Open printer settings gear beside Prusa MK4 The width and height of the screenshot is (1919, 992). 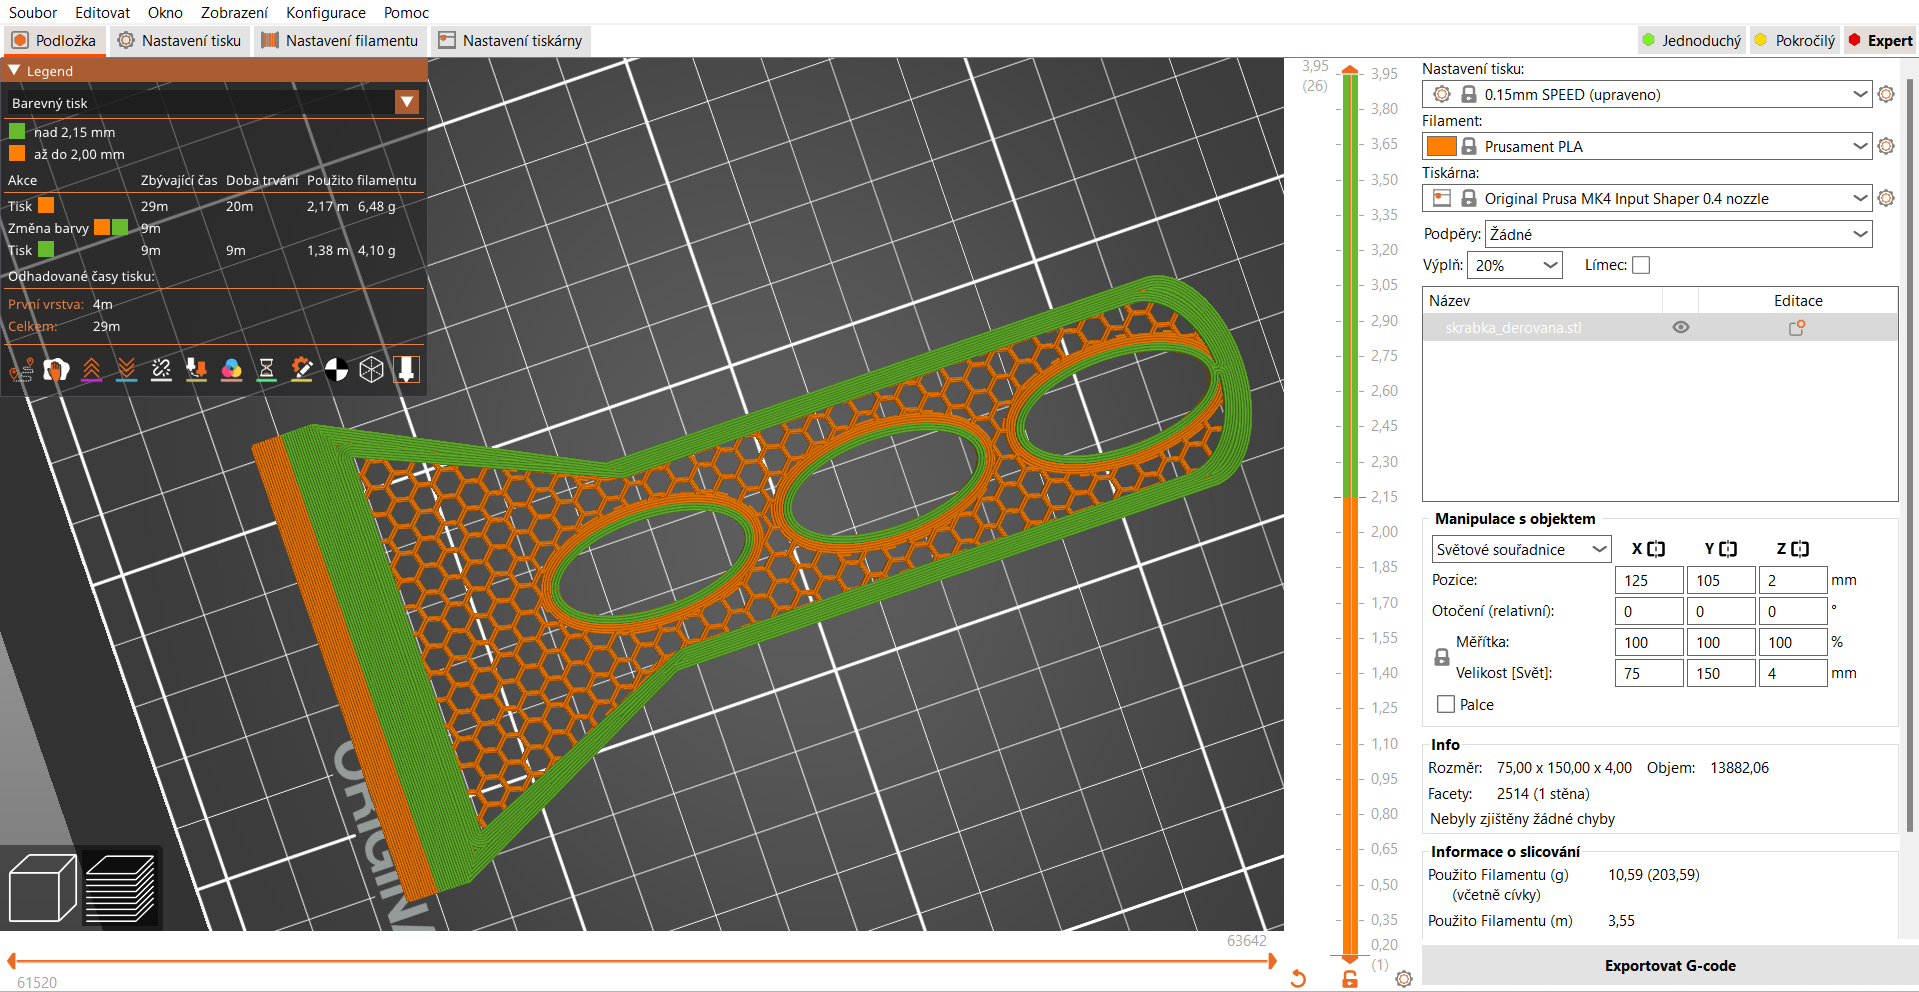[x=1886, y=198]
